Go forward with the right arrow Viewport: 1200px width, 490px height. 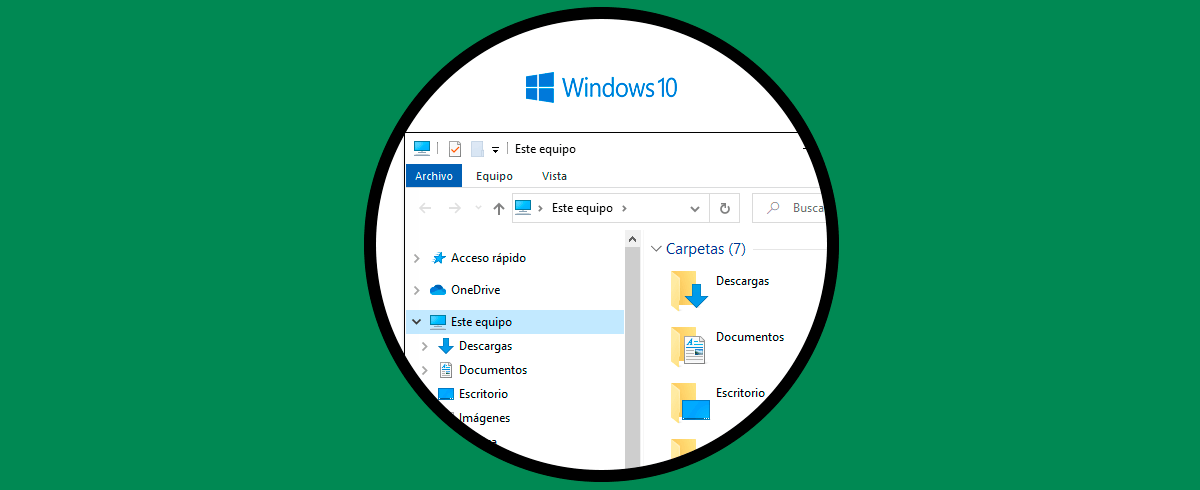(x=454, y=208)
